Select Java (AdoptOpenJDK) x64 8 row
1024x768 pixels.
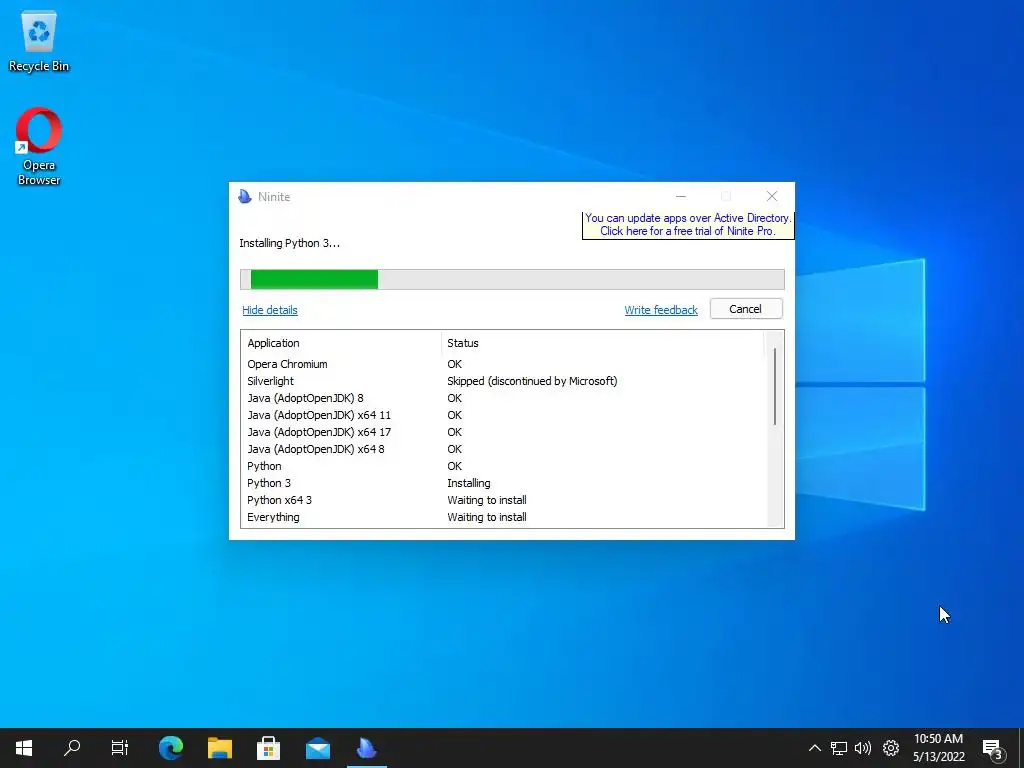[503, 449]
